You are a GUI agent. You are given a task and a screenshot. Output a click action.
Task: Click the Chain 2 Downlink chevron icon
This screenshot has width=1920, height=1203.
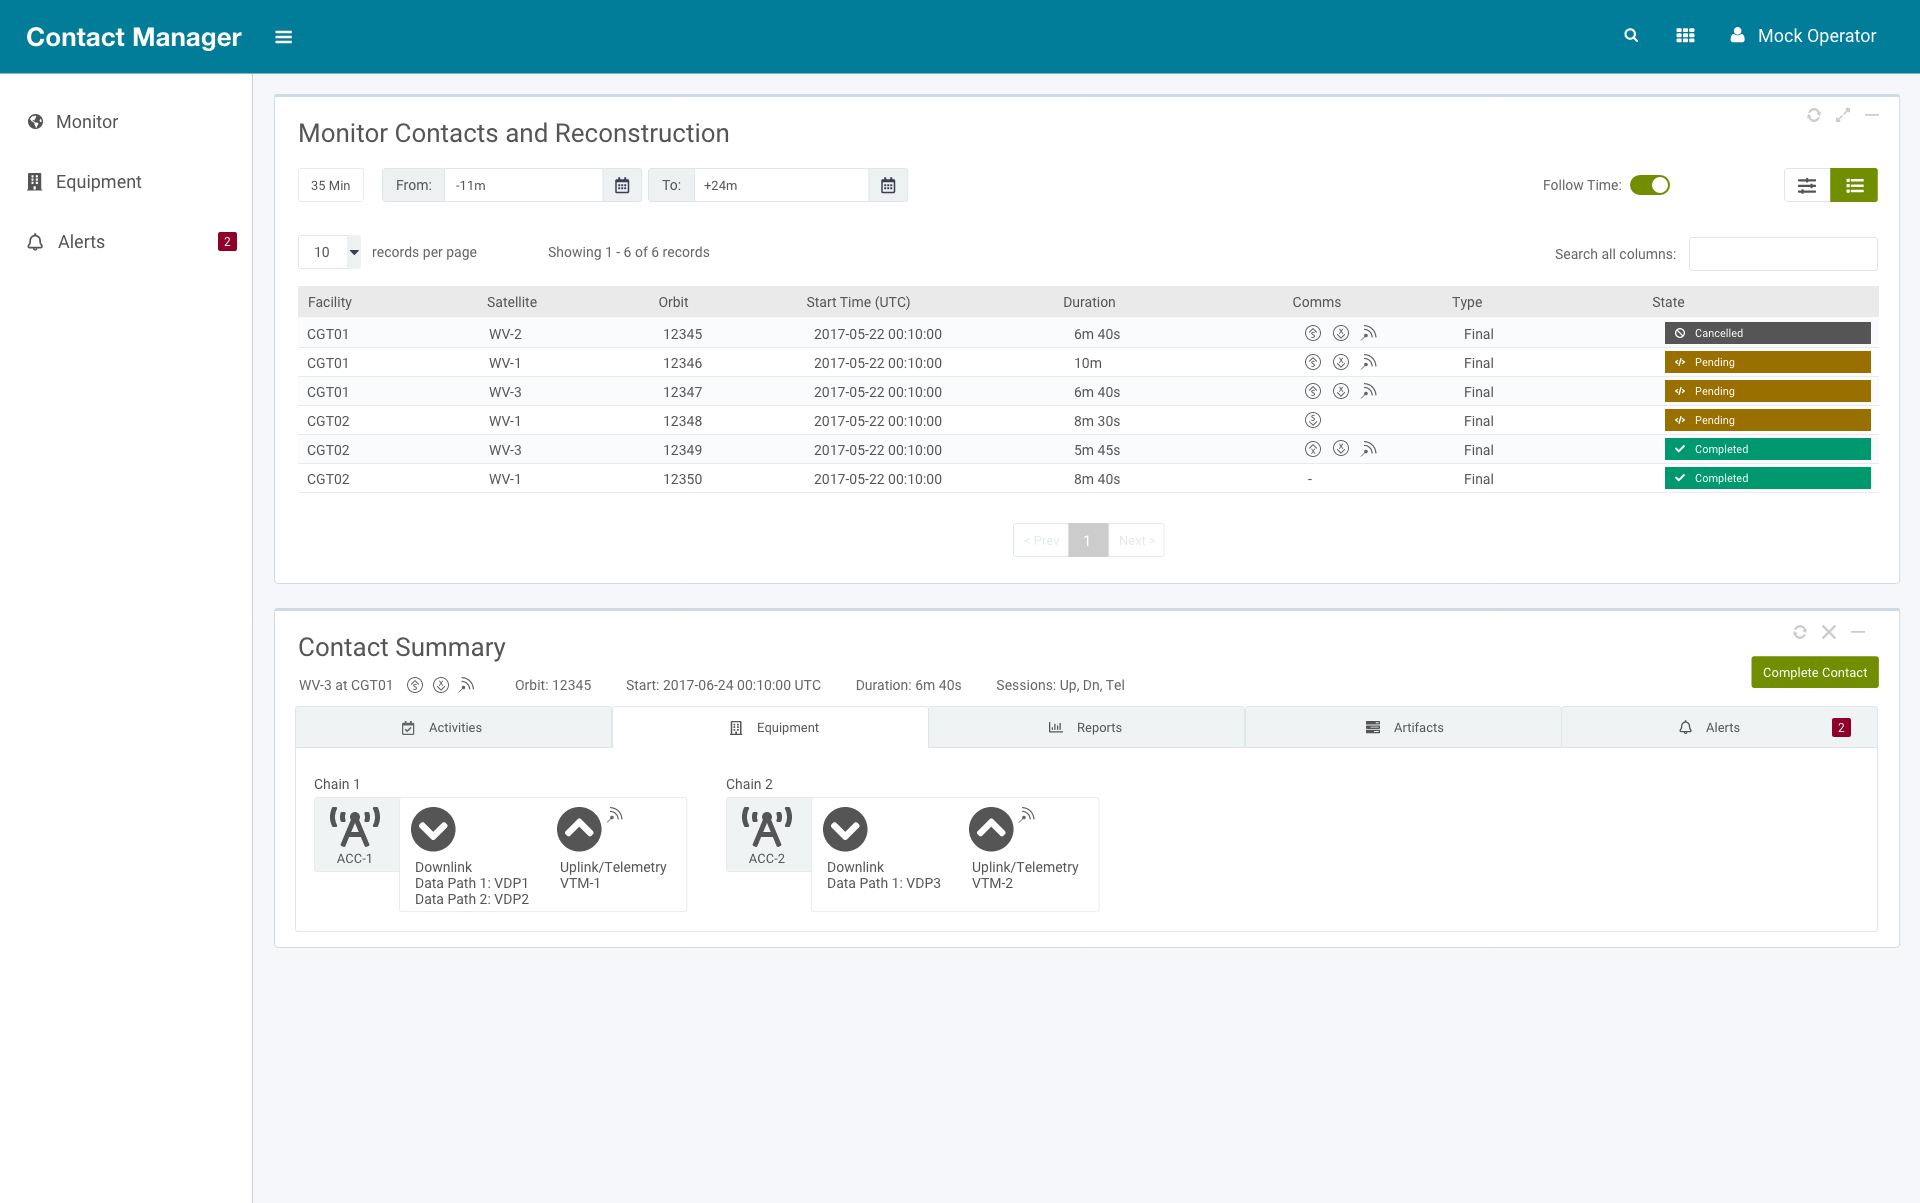point(845,829)
